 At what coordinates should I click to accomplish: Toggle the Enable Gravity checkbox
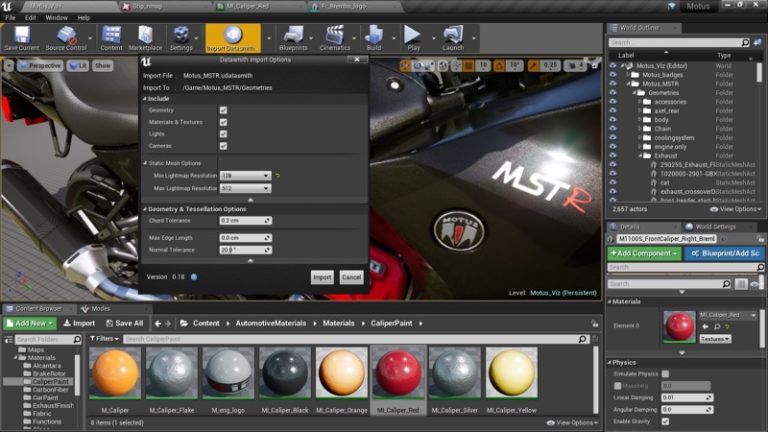click(x=665, y=421)
